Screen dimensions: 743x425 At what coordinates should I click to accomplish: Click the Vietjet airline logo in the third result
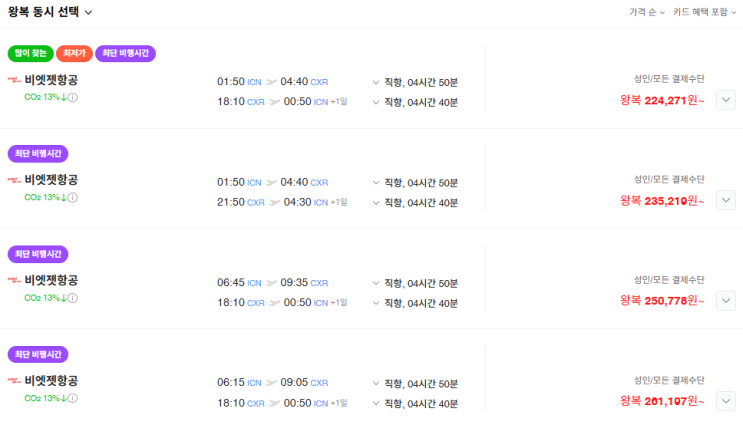click(x=14, y=280)
